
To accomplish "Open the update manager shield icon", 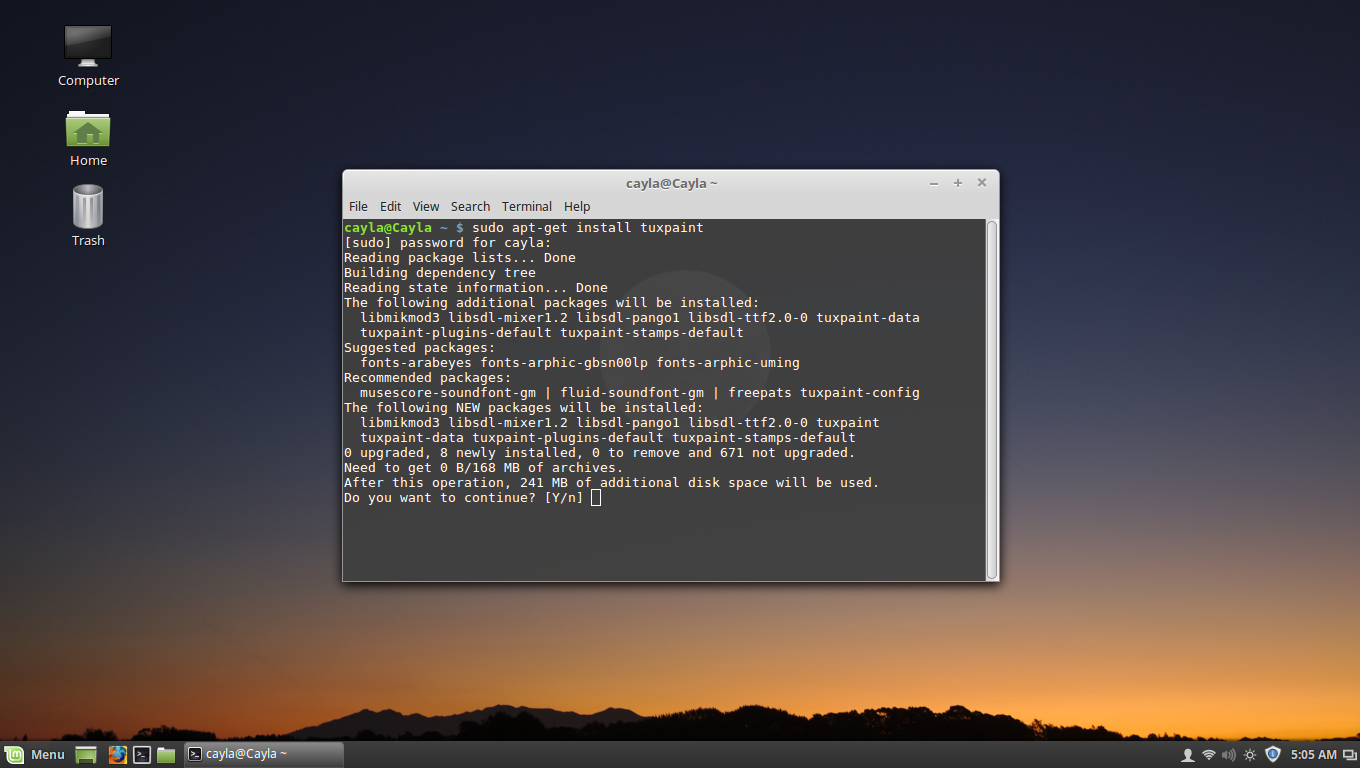I will [x=1272, y=754].
